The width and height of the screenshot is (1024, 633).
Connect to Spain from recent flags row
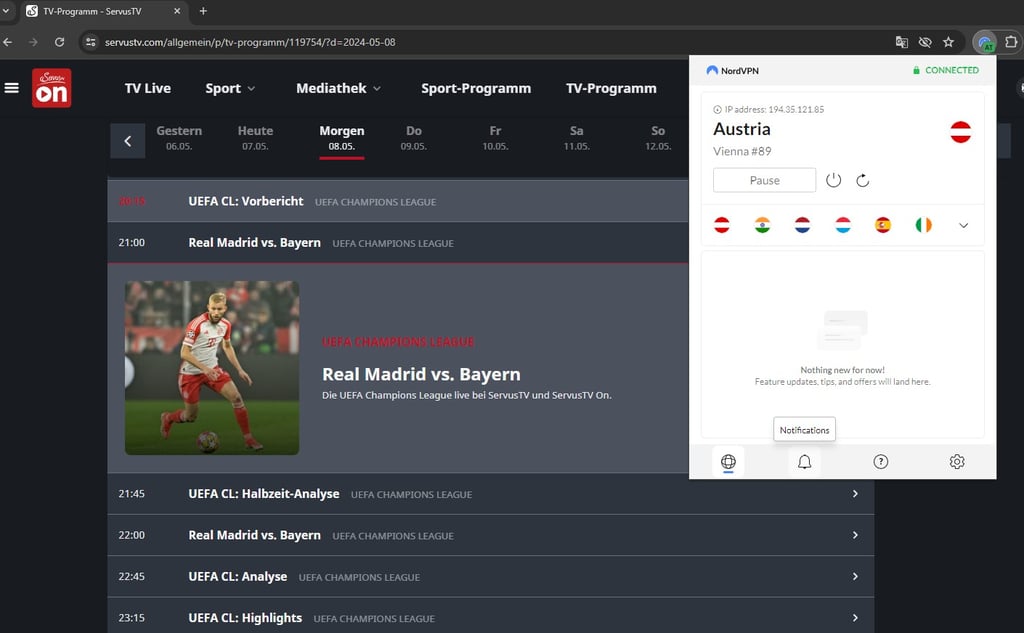point(883,225)
